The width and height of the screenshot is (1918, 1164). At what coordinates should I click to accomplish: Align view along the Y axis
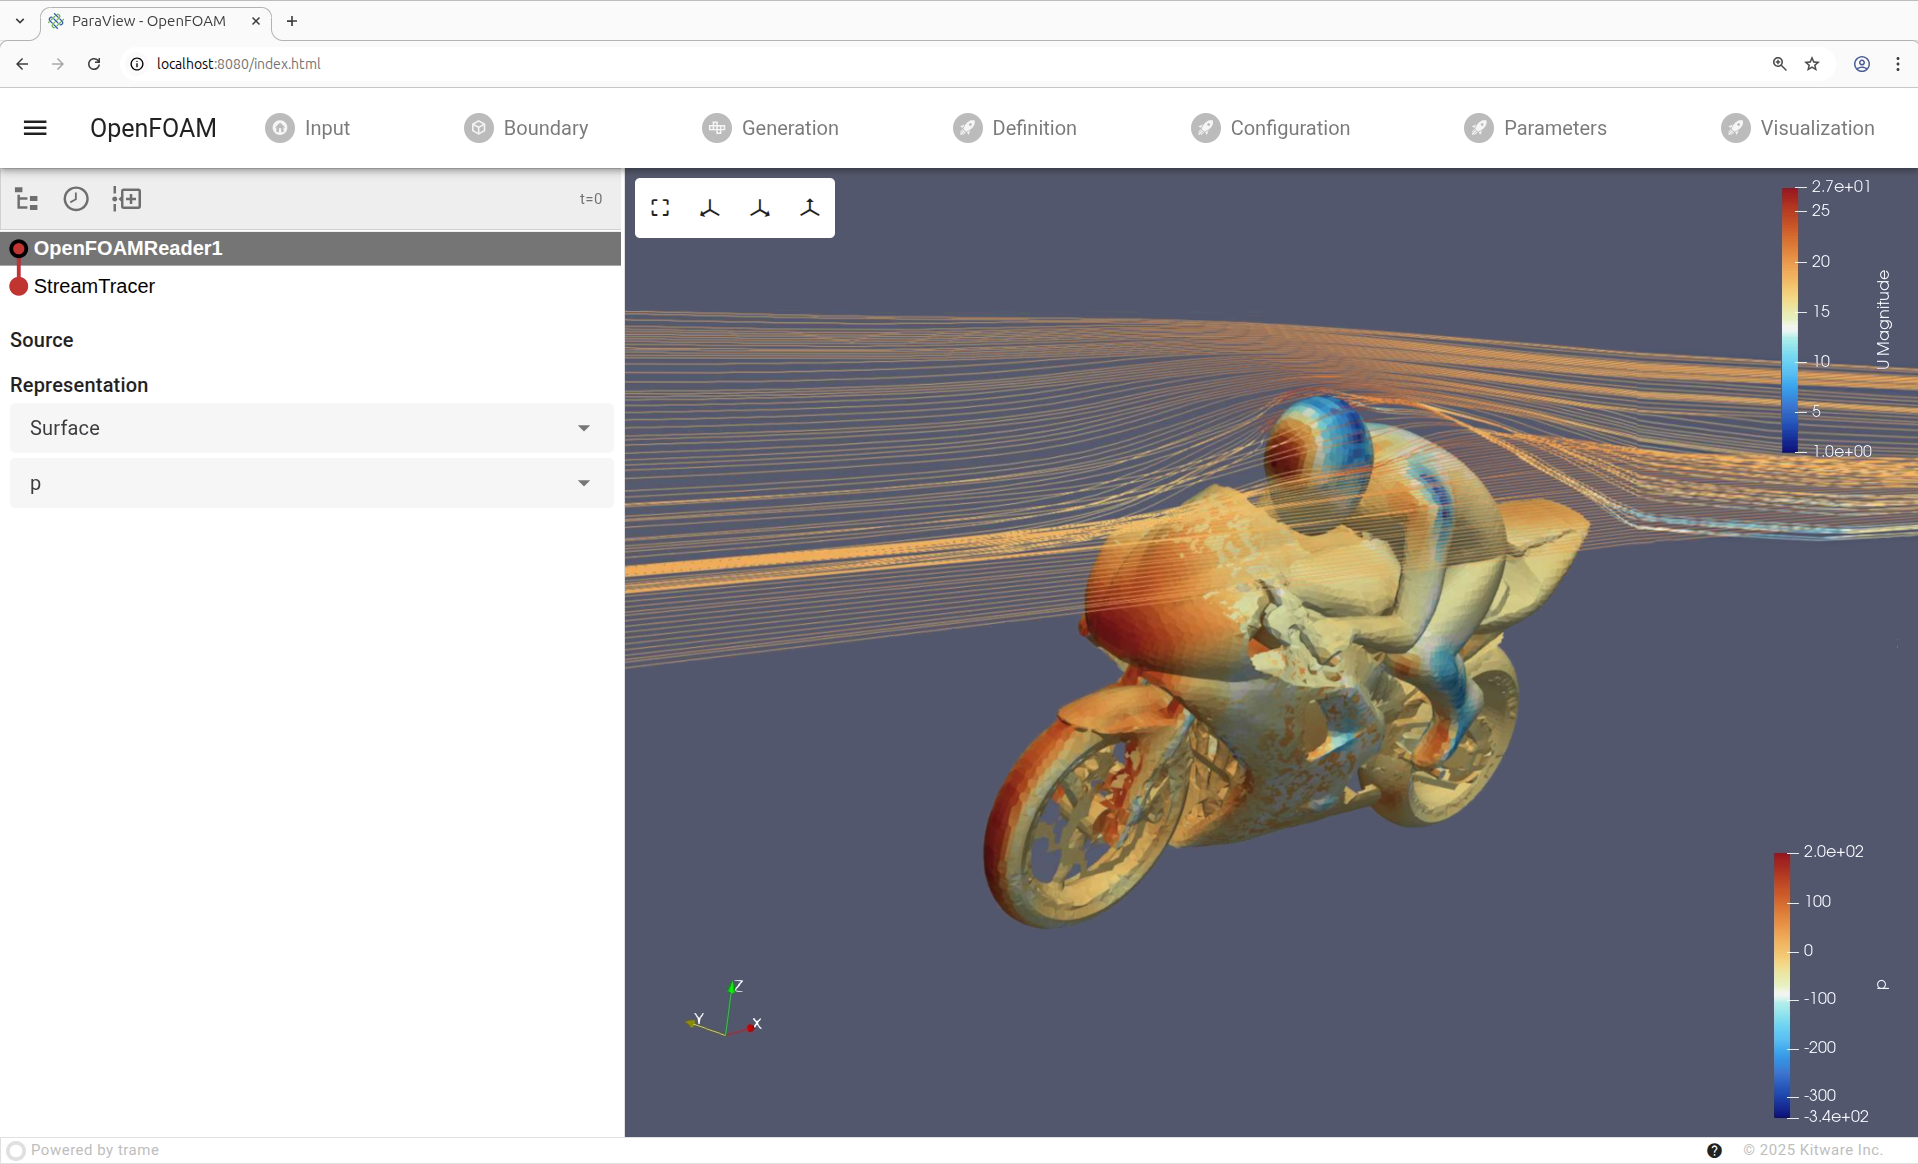point(760,208)
